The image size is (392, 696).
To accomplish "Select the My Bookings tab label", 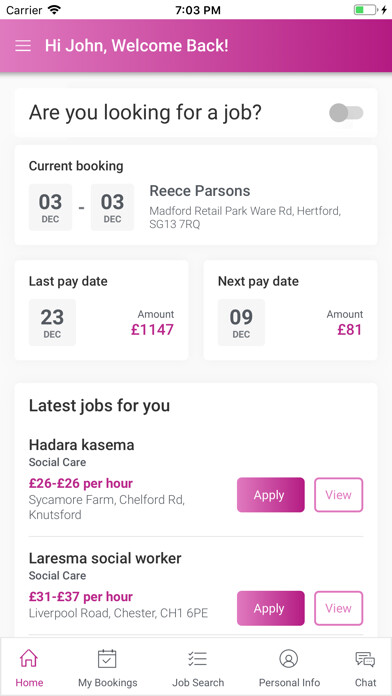I will (x=108, y=682).
